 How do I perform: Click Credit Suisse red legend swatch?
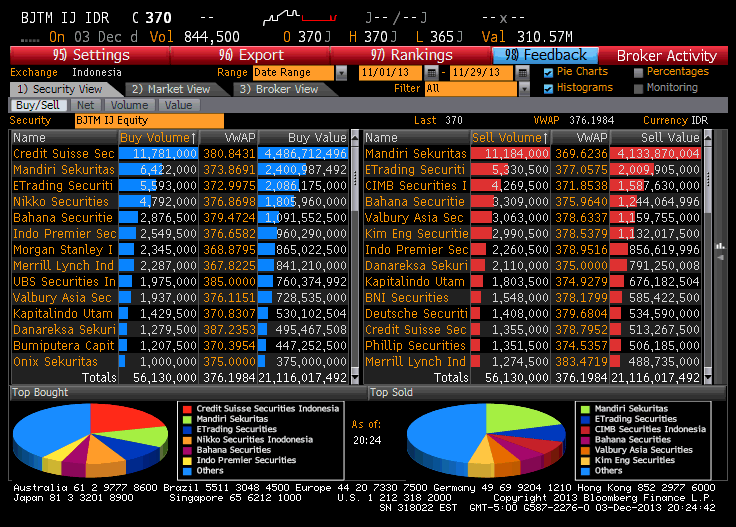(187, 409)
